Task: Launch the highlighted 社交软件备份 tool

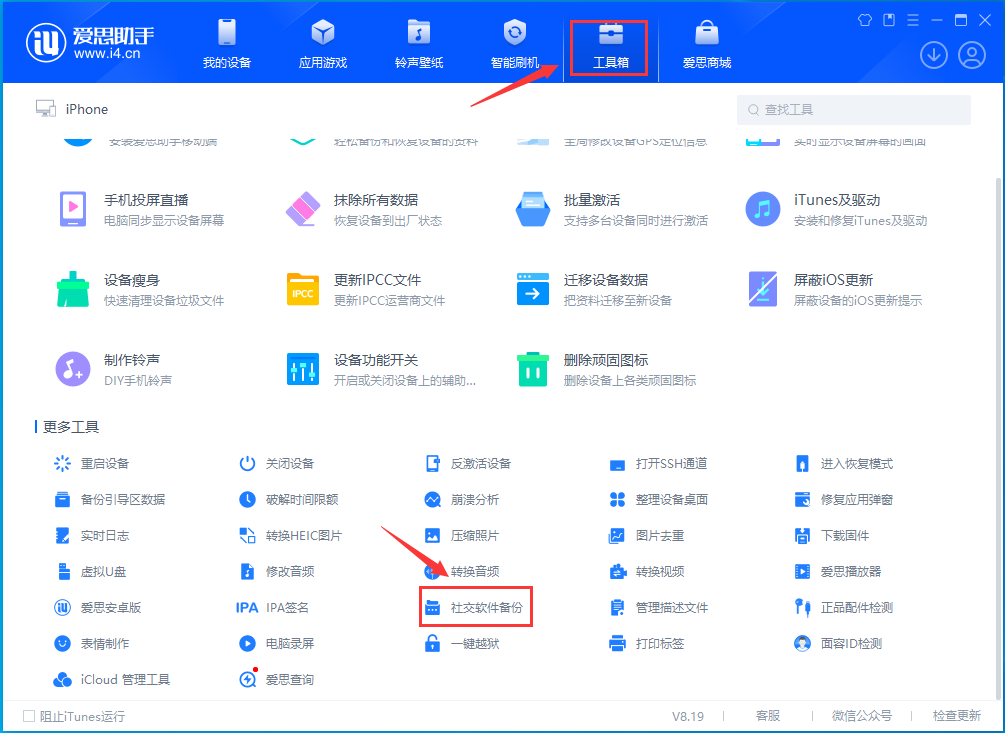Action: (x=475, y=606)
